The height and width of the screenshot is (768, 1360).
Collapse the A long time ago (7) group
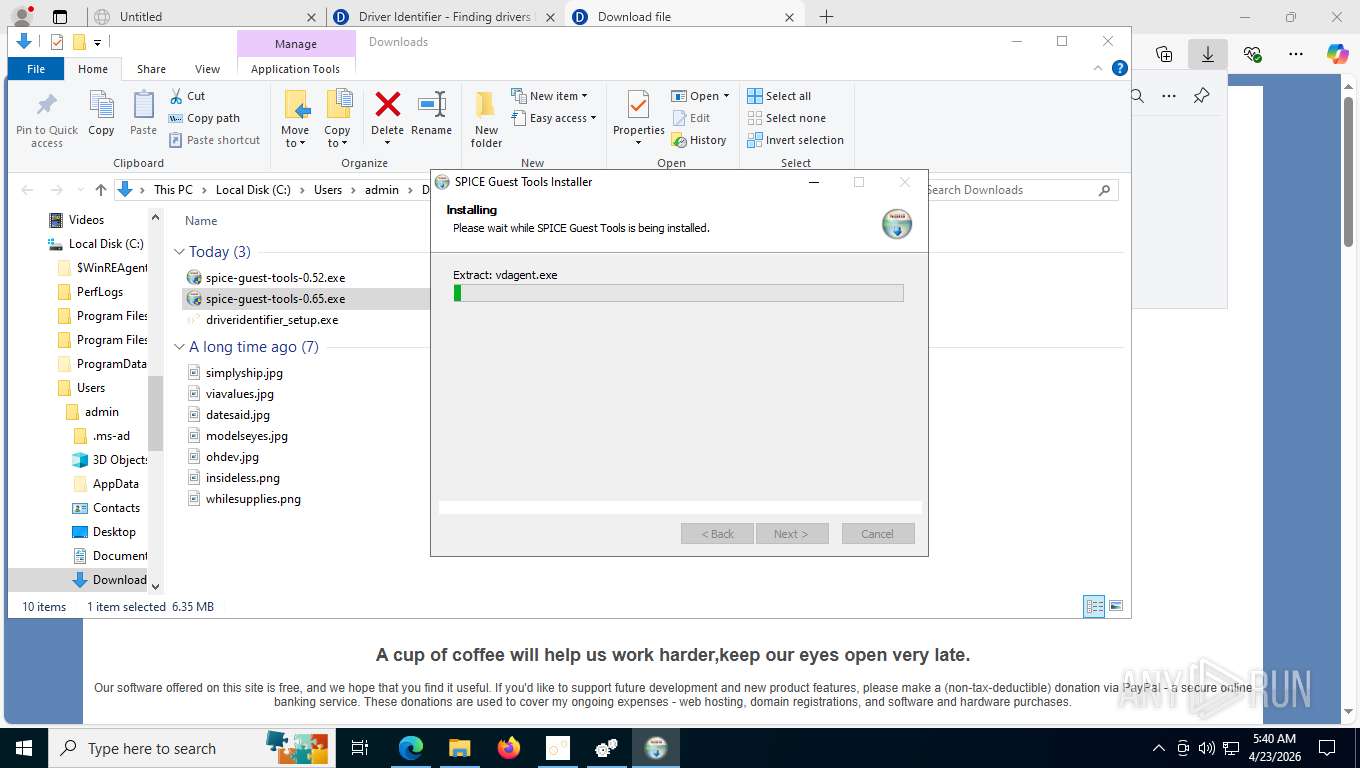[x=180, y=347]
